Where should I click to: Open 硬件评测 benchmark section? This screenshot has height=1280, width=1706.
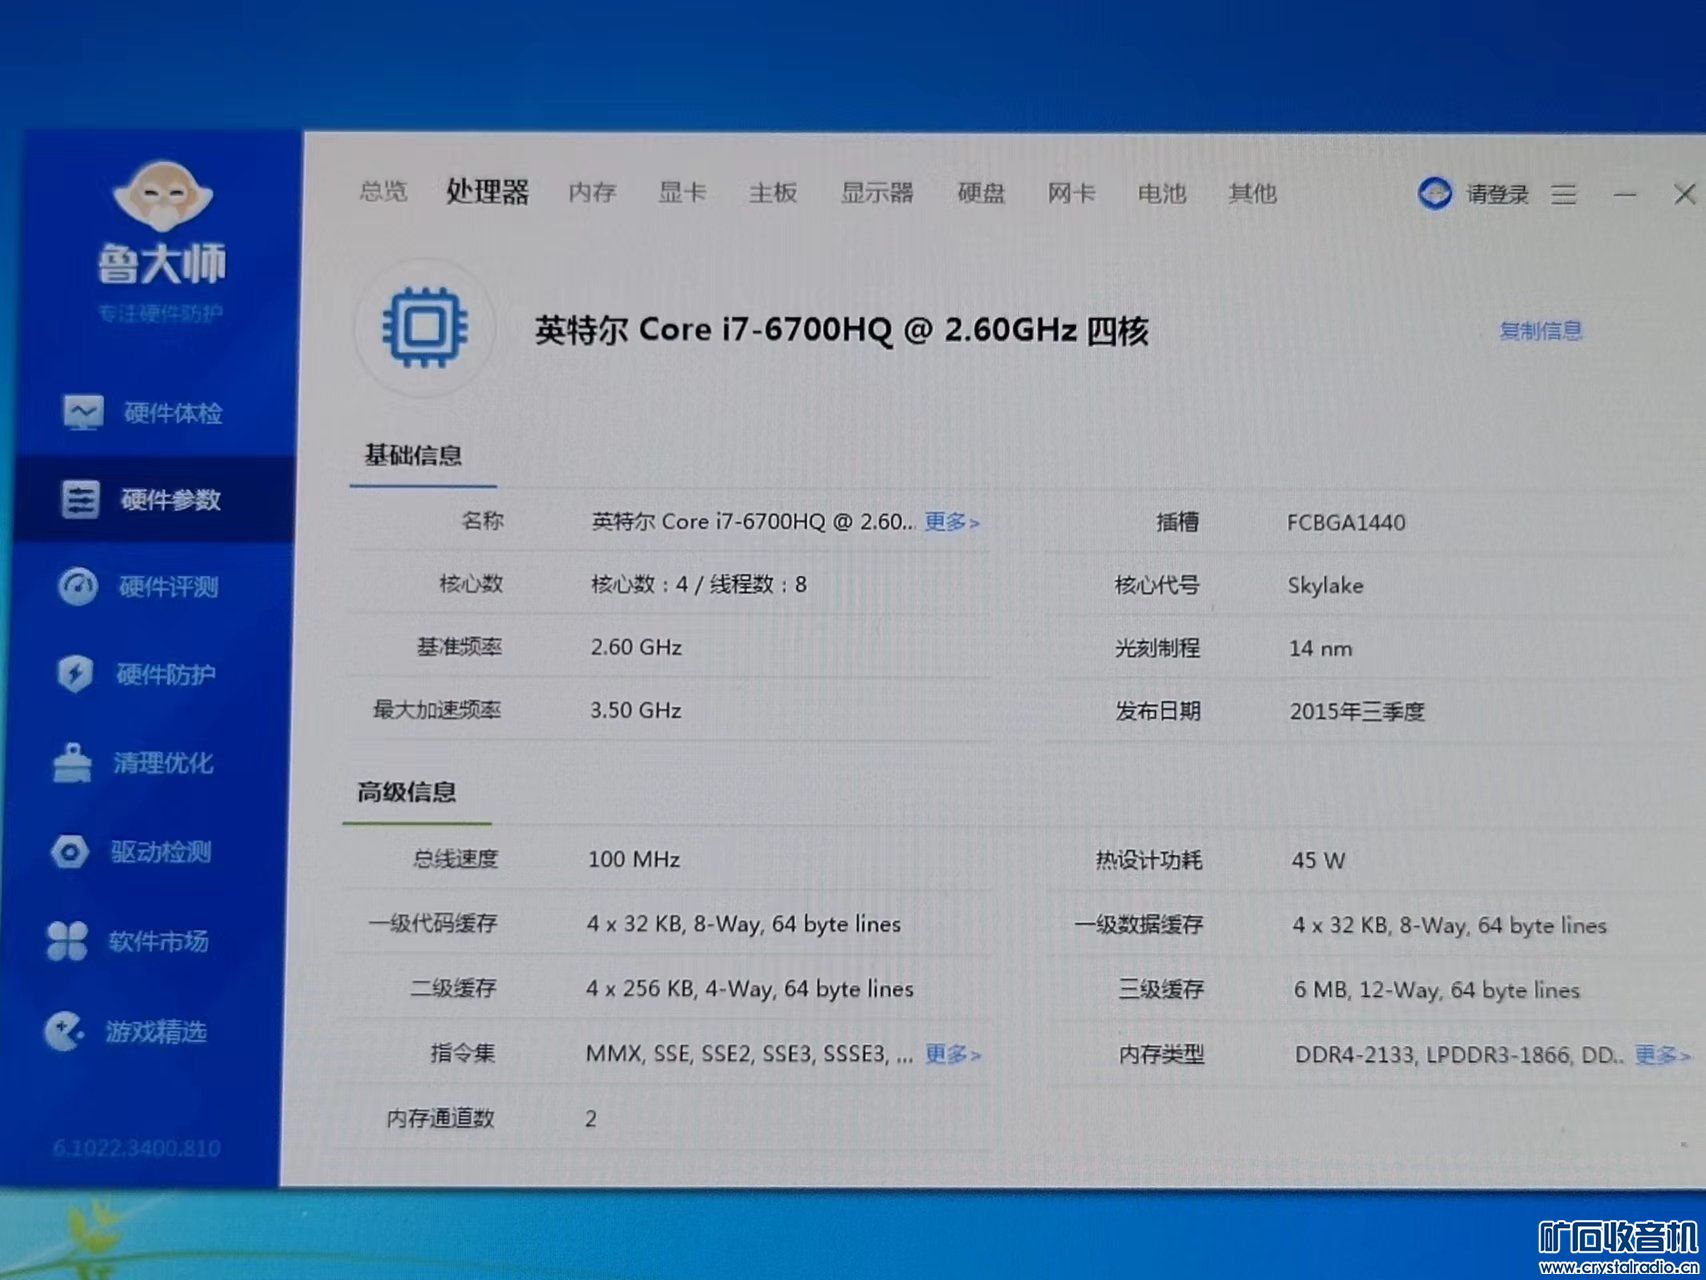(138, 586)
